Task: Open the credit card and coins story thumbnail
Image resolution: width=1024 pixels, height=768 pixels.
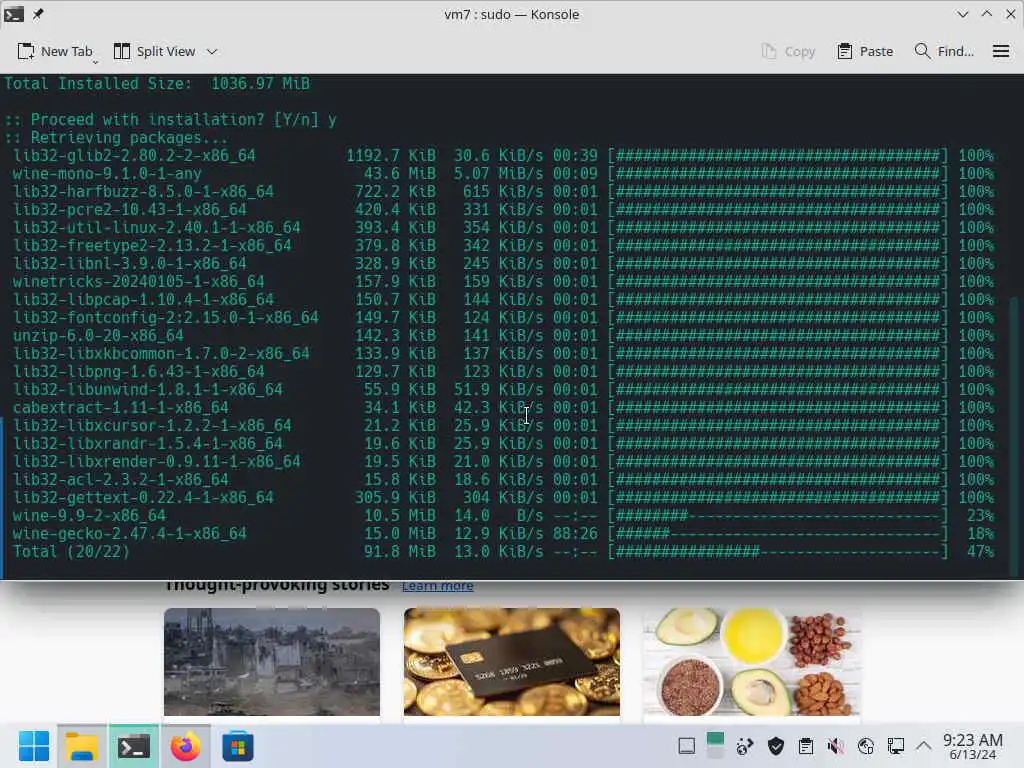Action: tap(512, 662)
